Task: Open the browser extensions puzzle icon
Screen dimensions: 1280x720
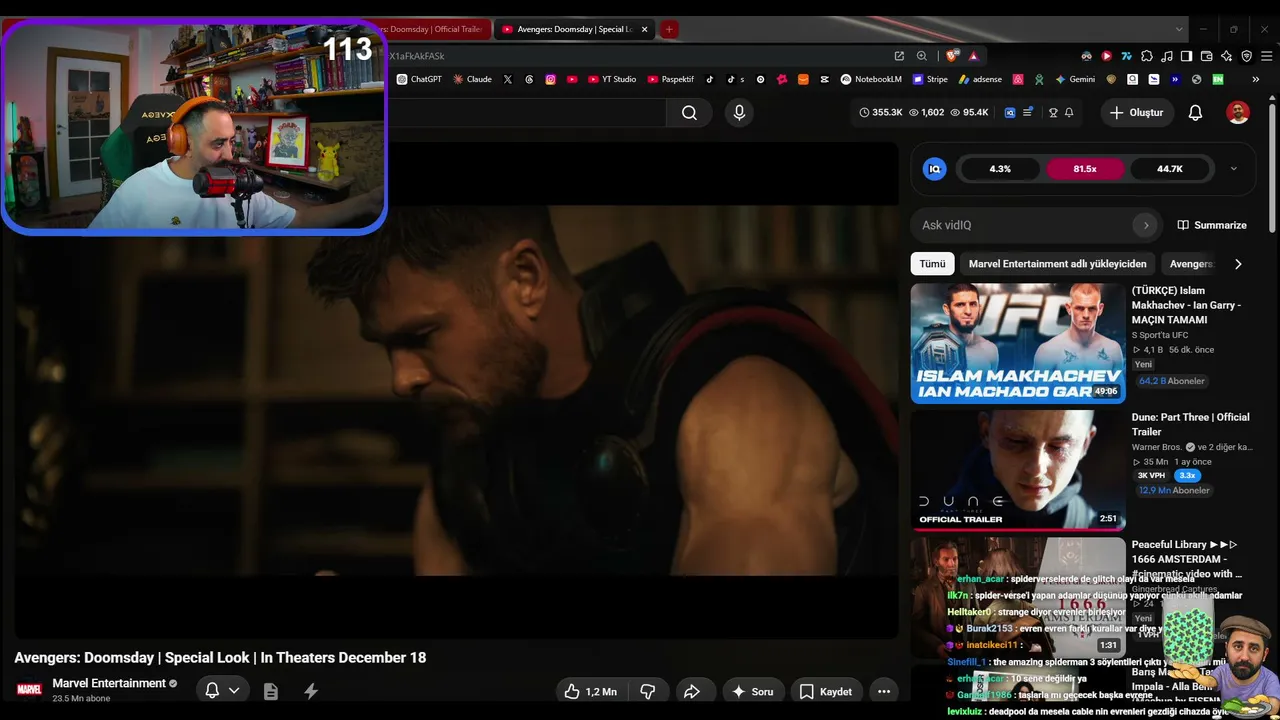Action: pos(1147,56)
